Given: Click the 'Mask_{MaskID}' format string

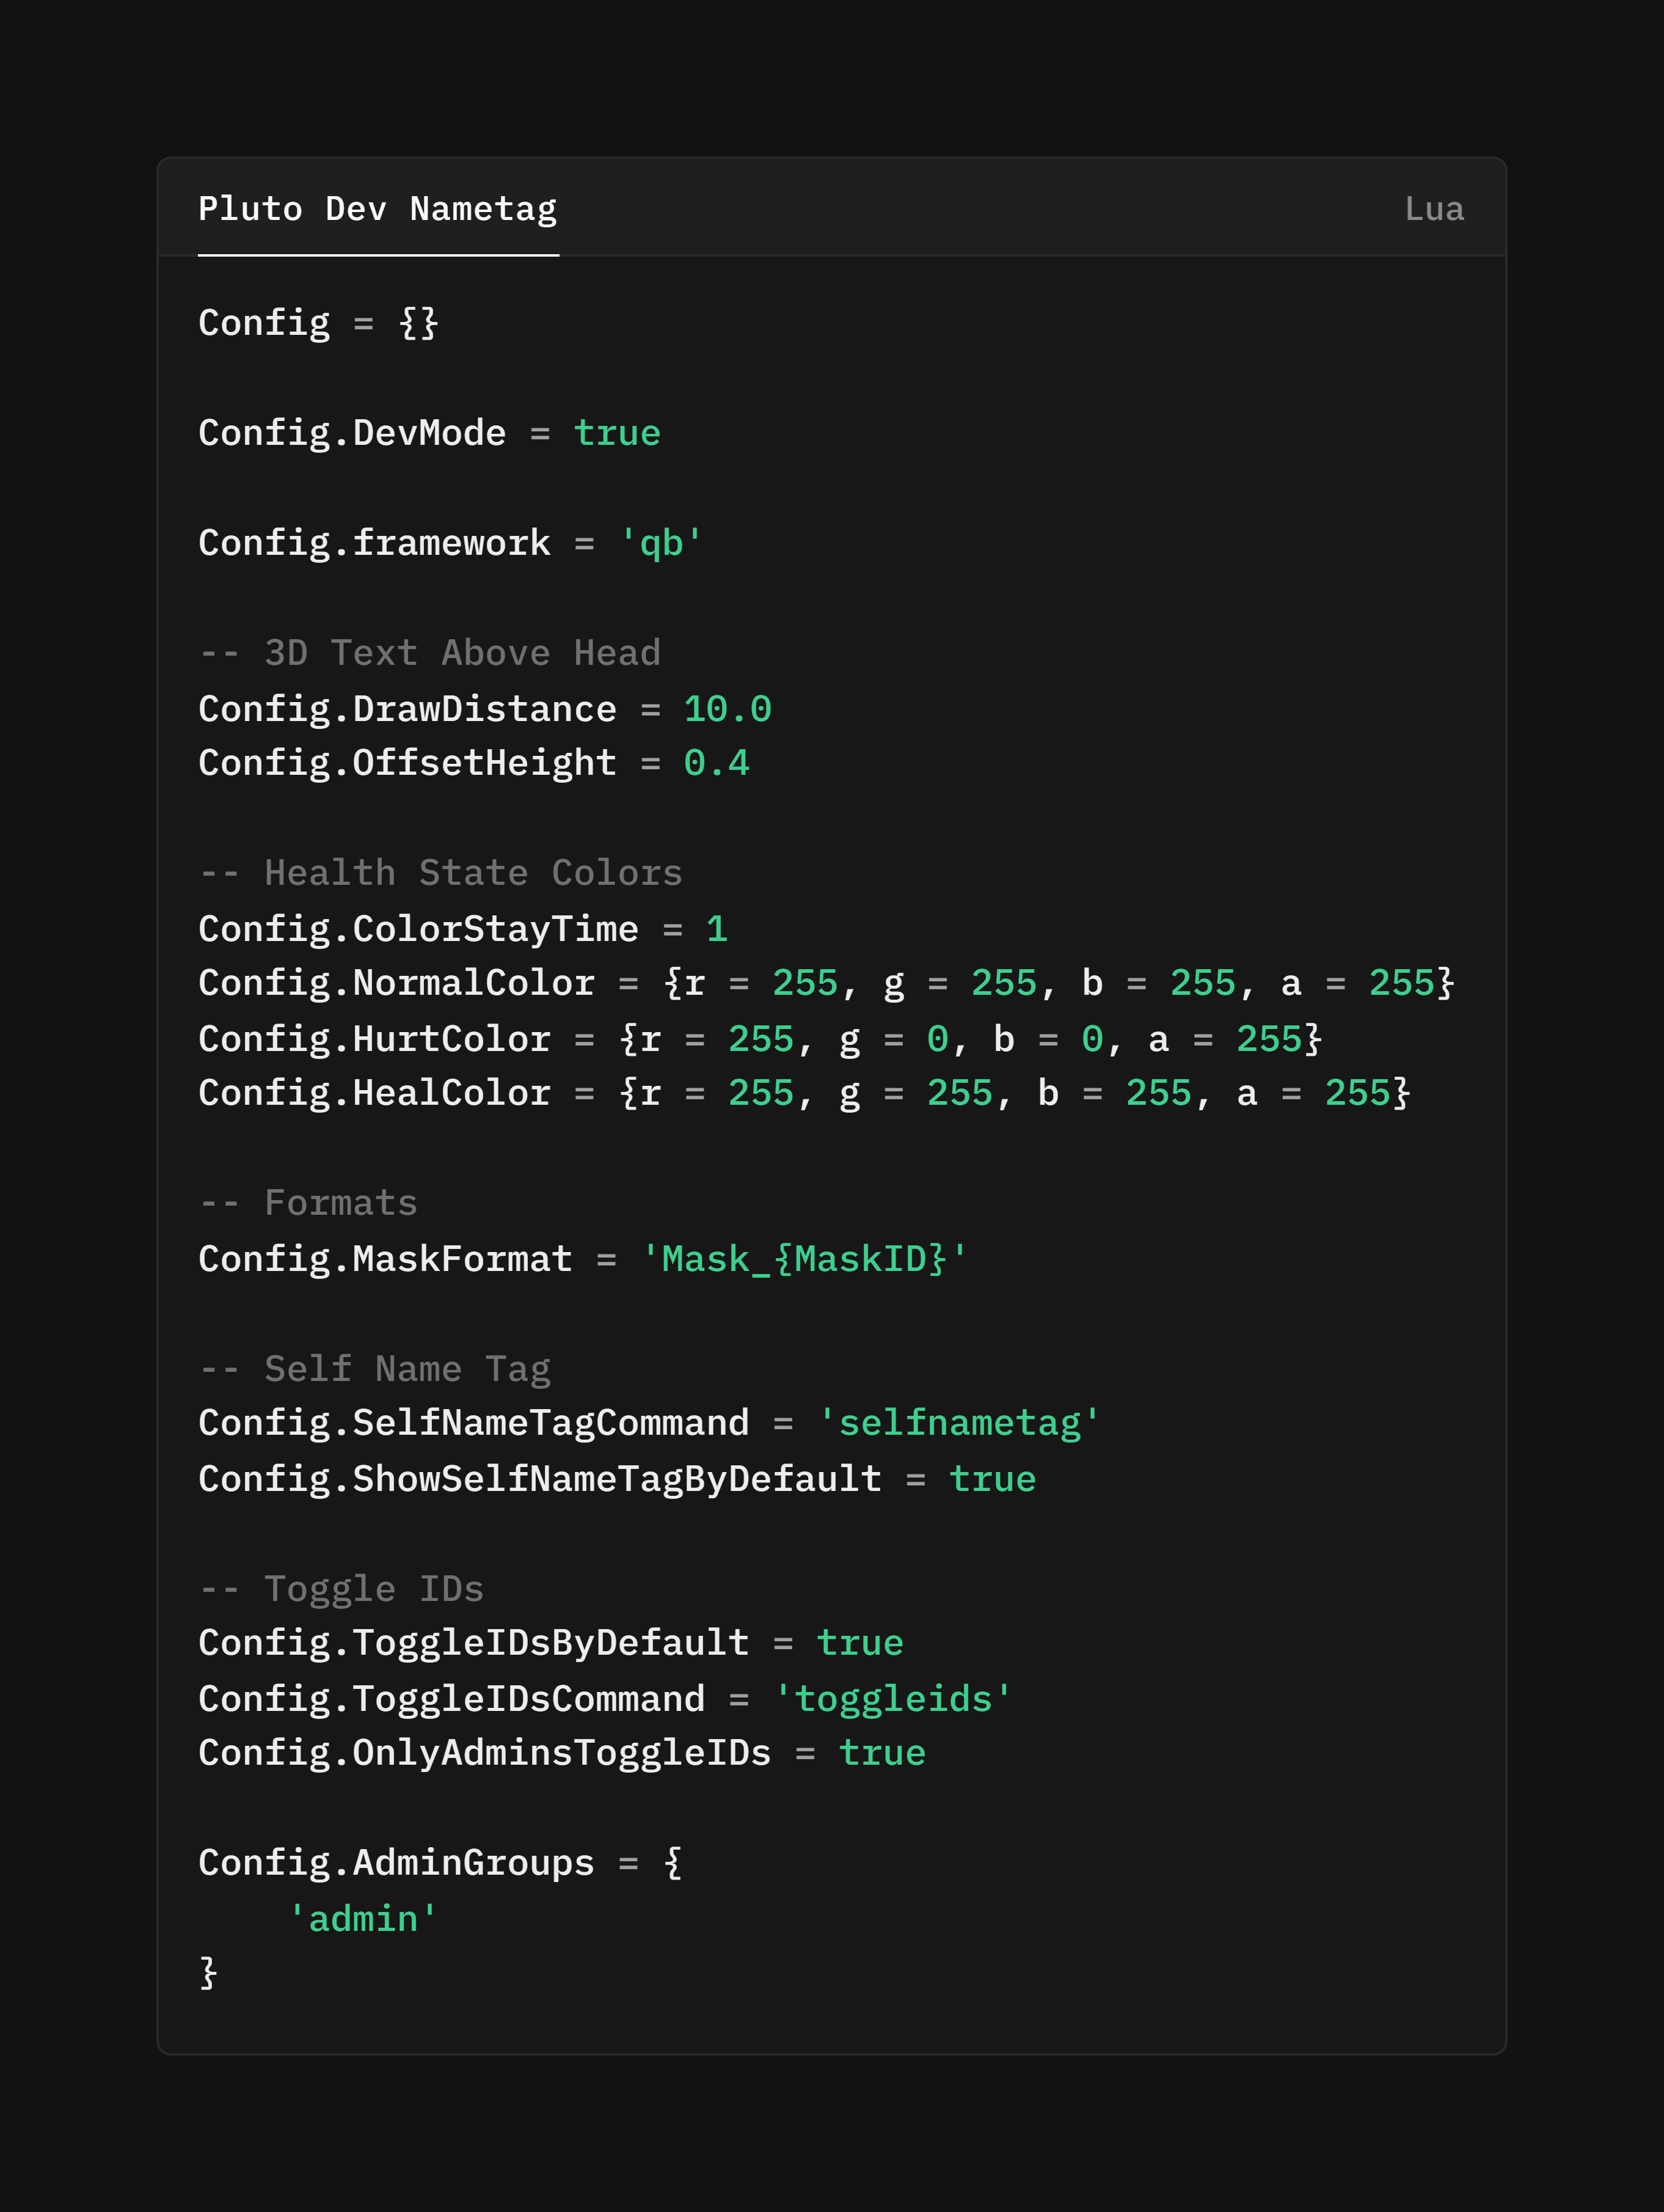Looking at the screenshot, I should 804,1259.
